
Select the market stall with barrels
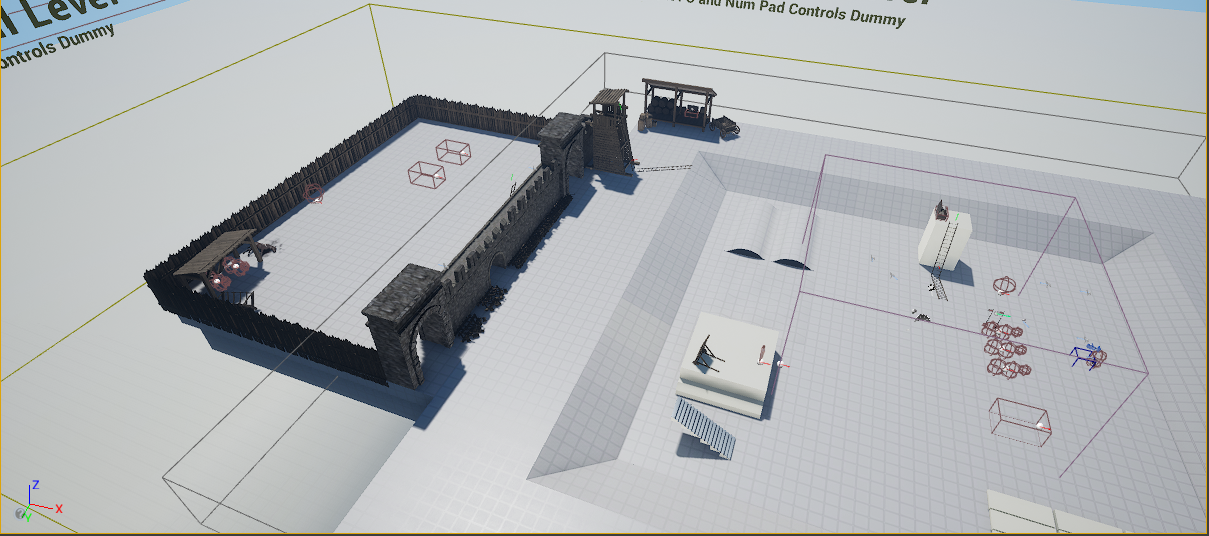click(x=678, y=103)
